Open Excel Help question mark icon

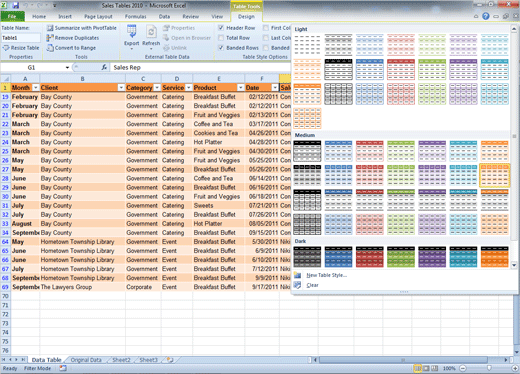click(x=486, y=16)
